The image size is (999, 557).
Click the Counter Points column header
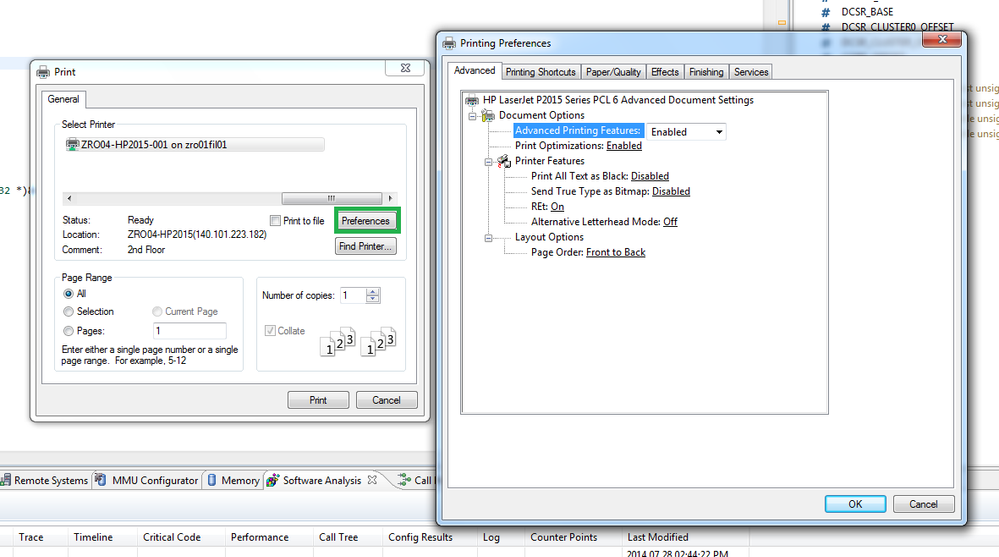[564, 537]
